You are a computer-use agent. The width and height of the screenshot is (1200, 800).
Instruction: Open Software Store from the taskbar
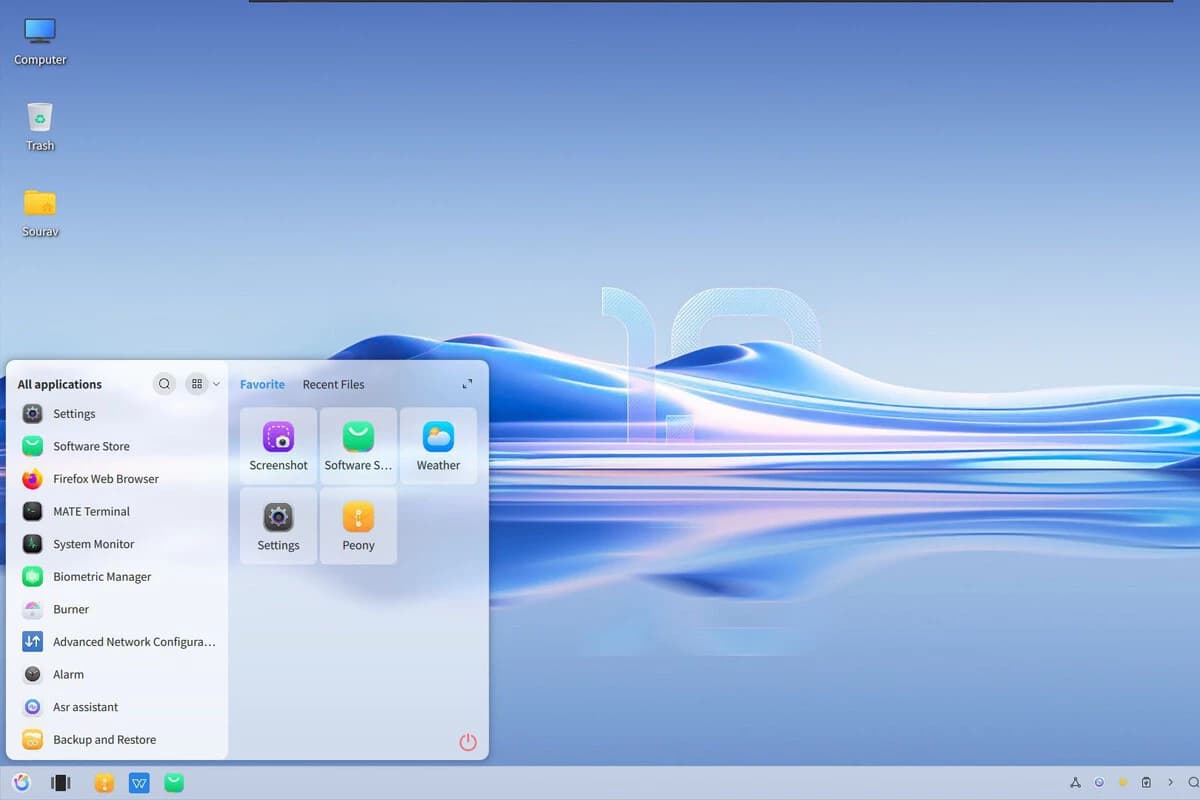[174, 783]
